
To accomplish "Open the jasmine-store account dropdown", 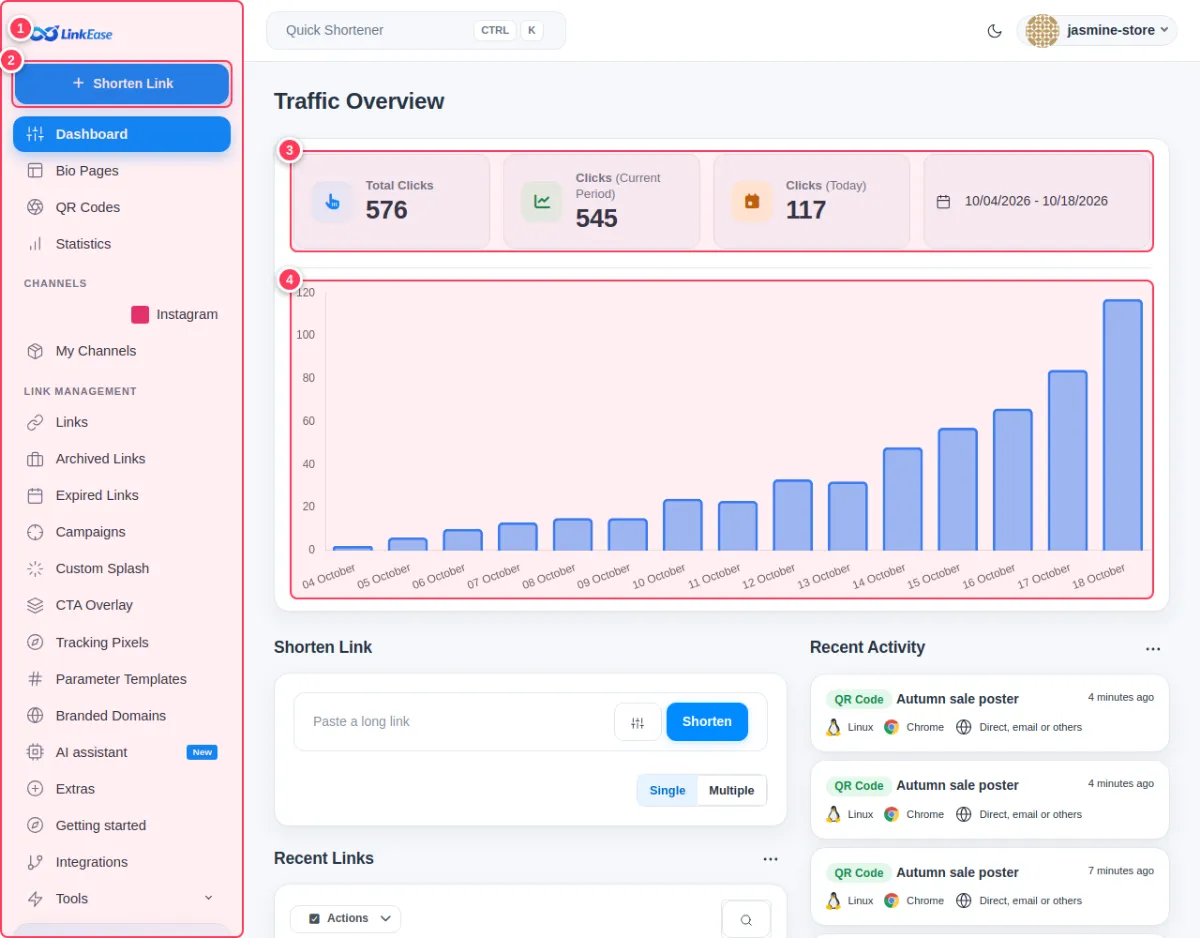I will [1097, 30].
